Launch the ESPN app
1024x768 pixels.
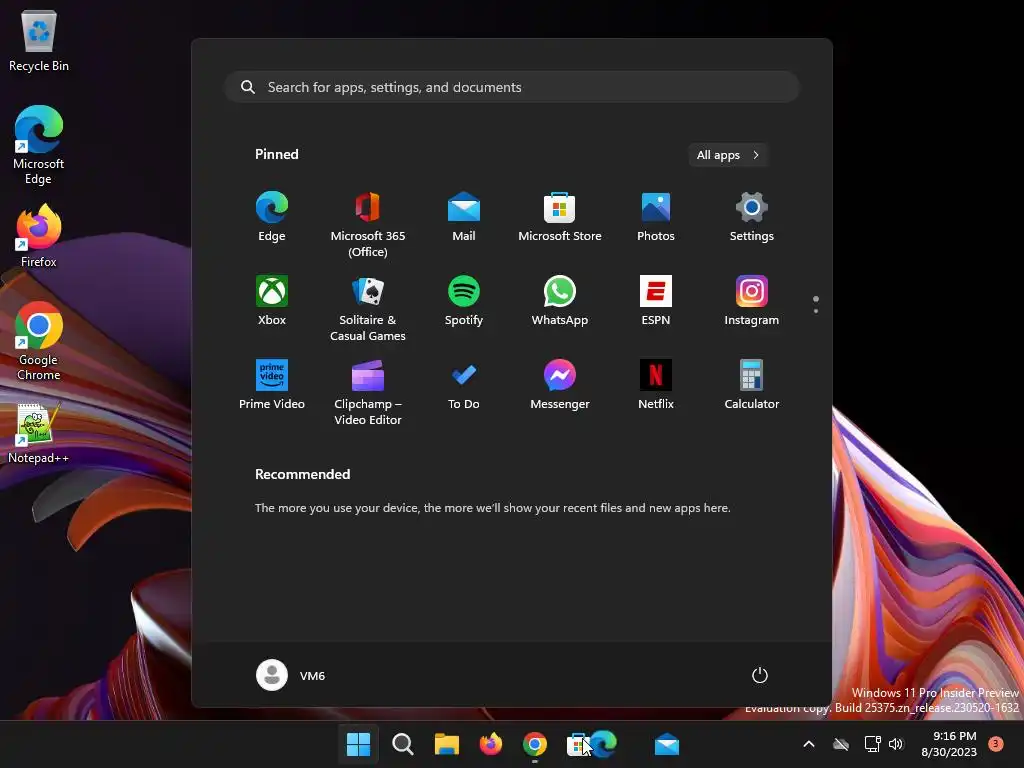pos(656,301)
